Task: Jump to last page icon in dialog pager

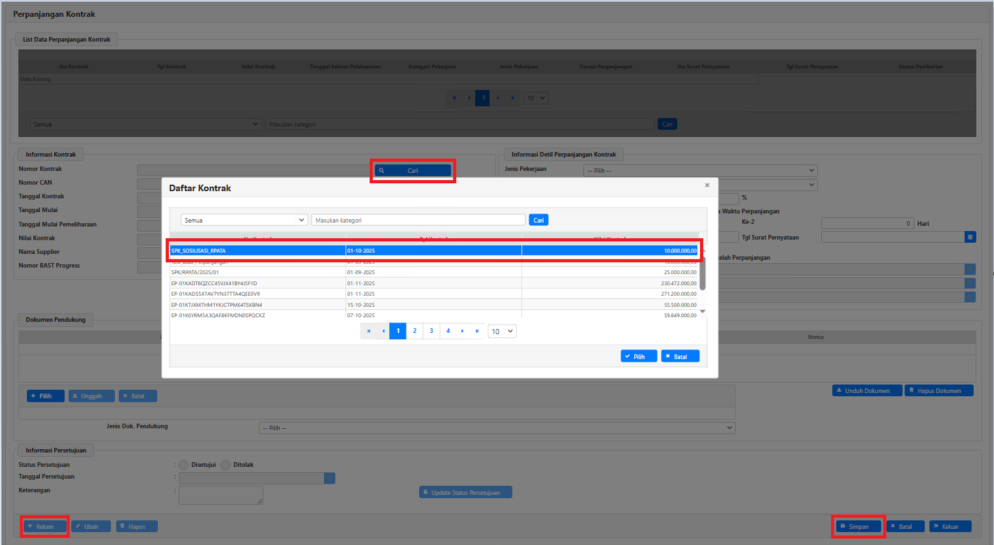Action: point(478,330)
